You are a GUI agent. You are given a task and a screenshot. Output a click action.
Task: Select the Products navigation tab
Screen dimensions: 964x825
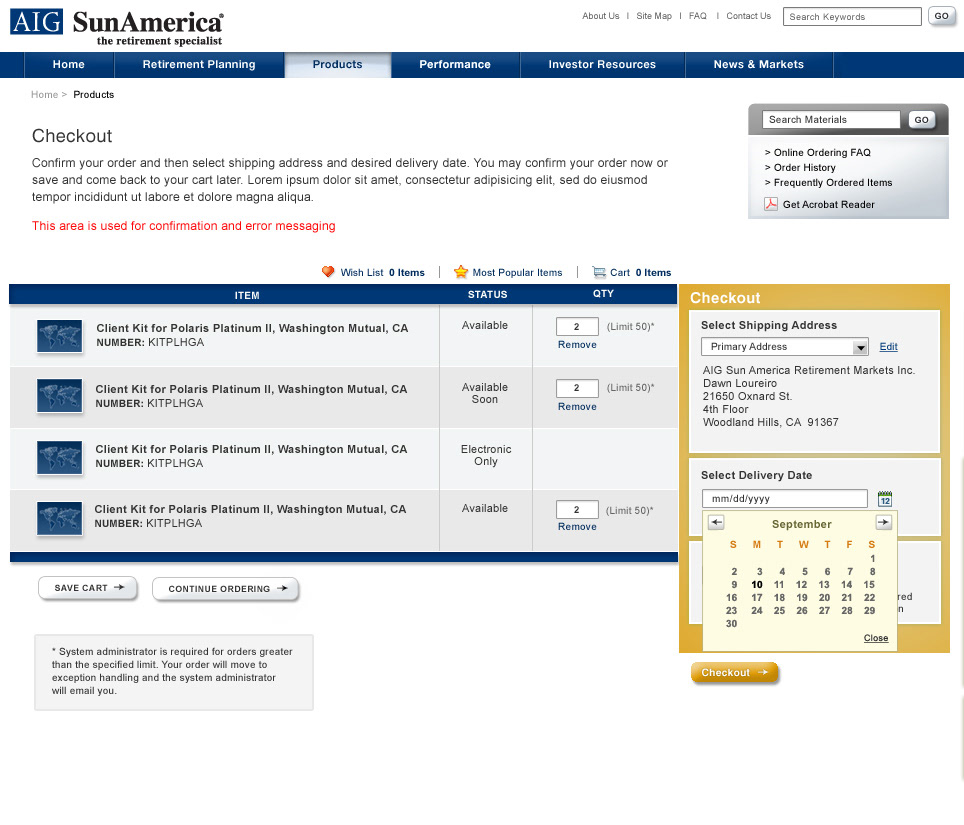[338, 65]
